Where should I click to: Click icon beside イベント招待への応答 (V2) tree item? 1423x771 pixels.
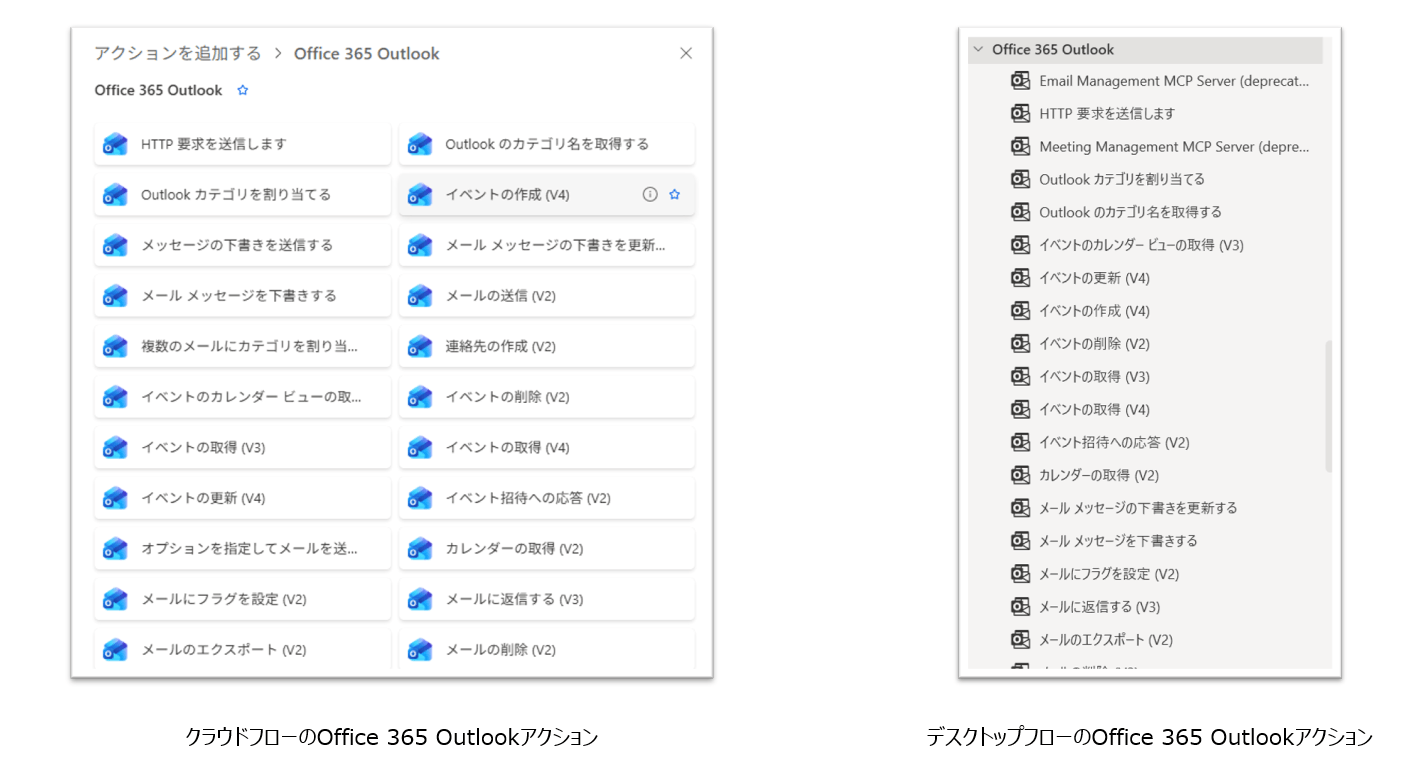point(1020,442)
